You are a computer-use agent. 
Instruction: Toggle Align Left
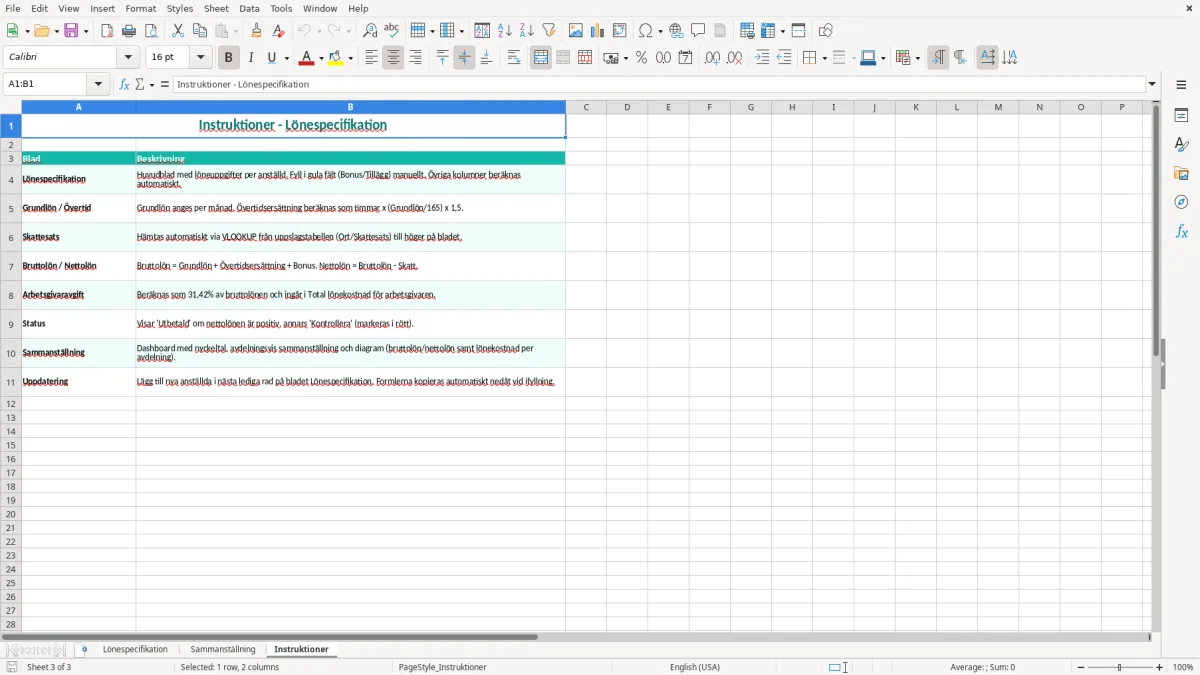coord(371,58)
